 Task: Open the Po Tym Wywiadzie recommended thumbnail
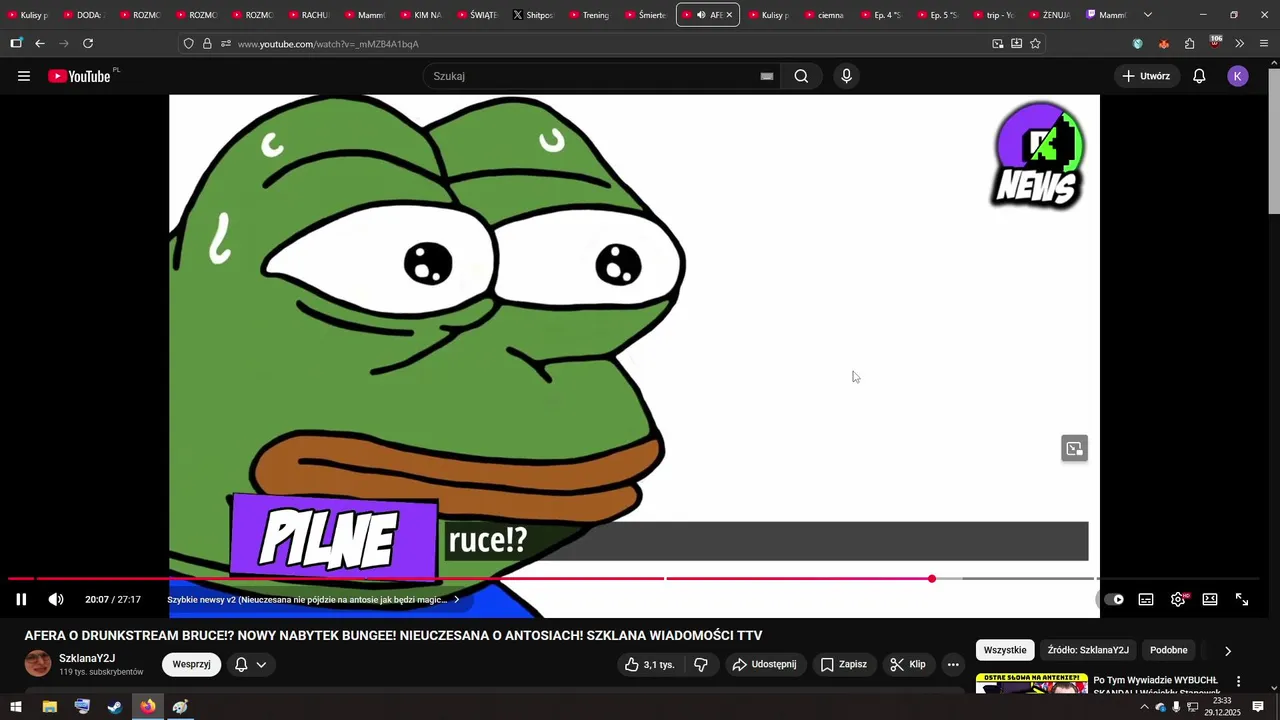(1031, 684)
